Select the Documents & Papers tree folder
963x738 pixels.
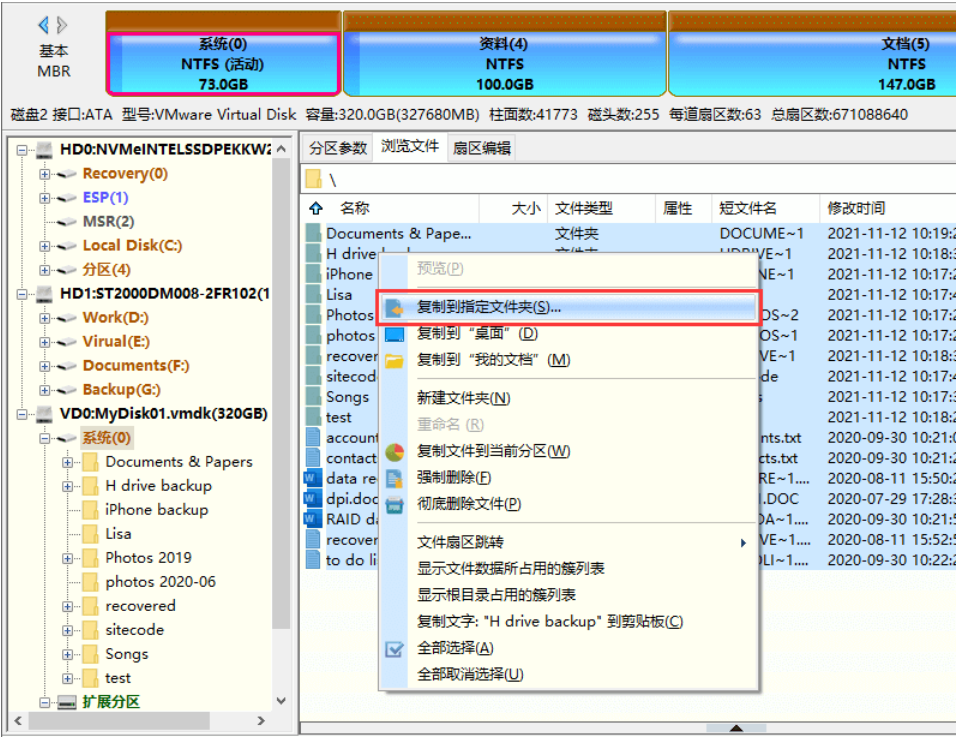point(179,462)
